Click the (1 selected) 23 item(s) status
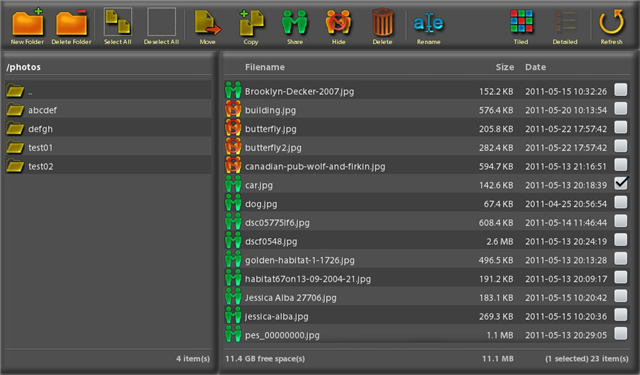Image resolution: width=640 pixels, height=375 pixels. pyautogui.click(x=587, y=359)
